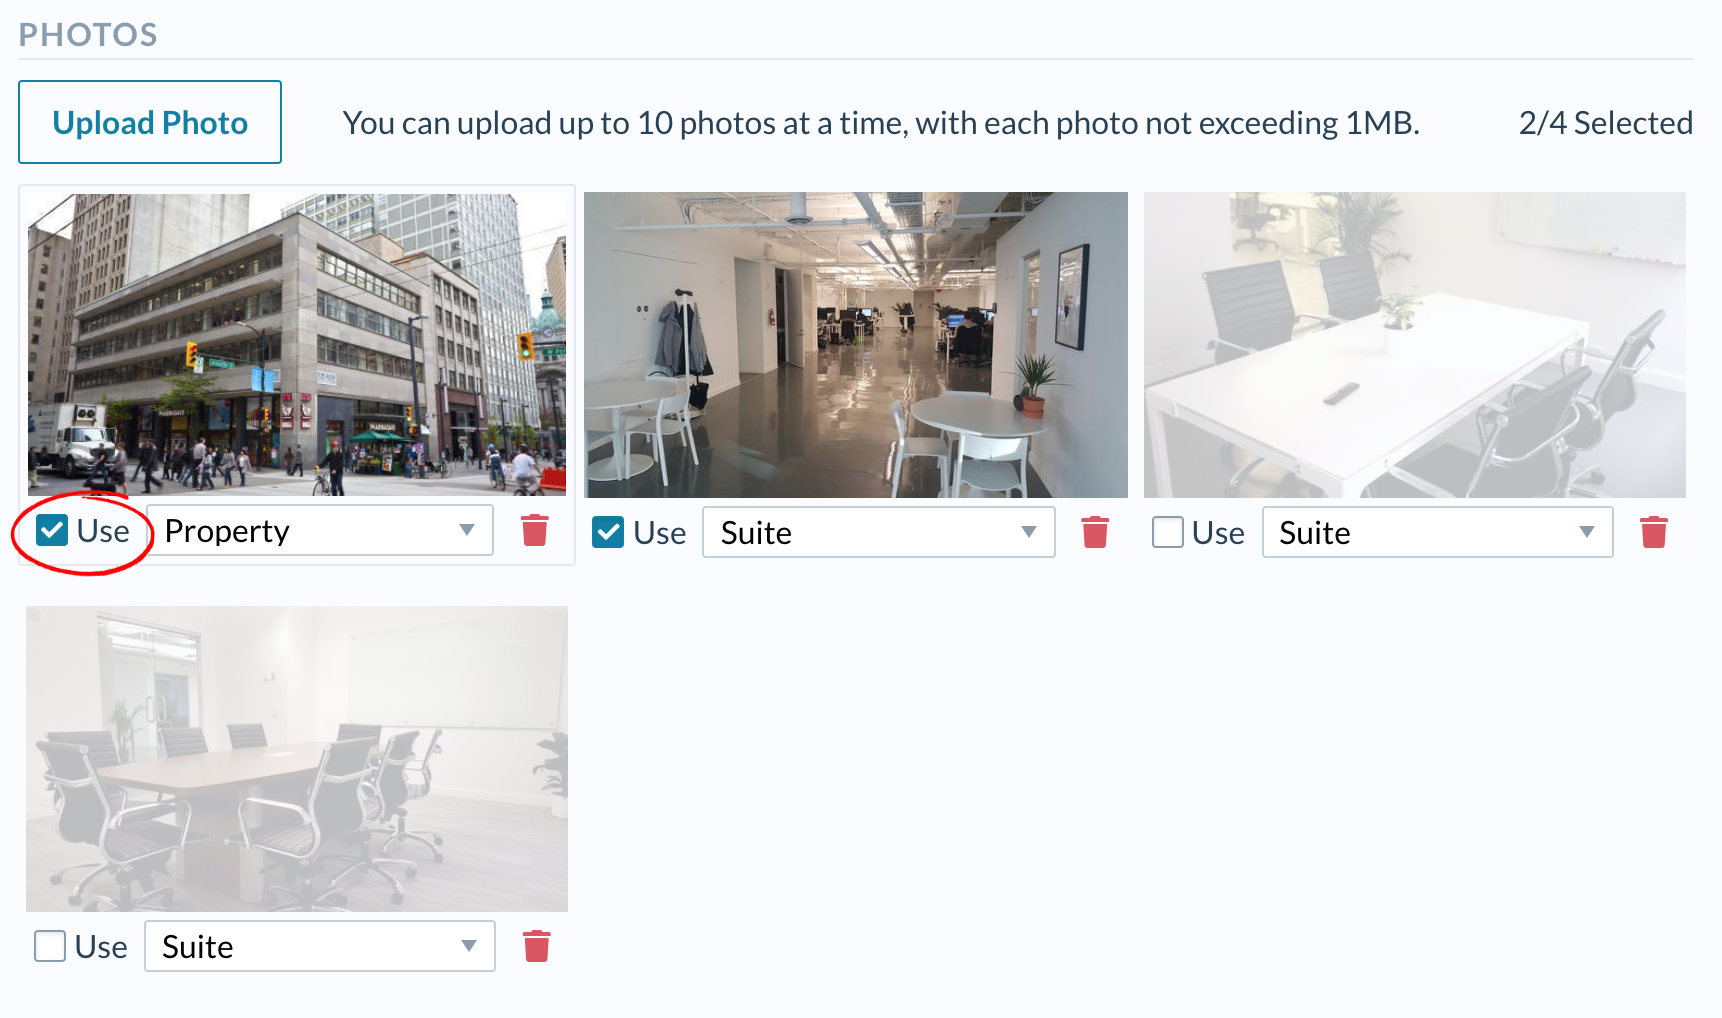Delete the street building photo with trash icon
Image resolution: width=1722 pixels, height=1018 pixels.
click(x=535, y=530)
